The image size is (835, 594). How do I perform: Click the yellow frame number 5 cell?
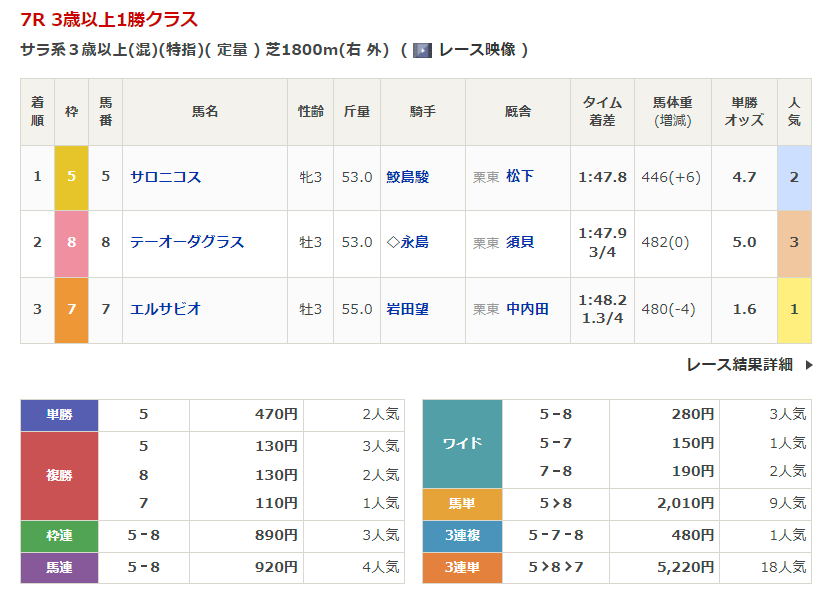pos(71,177)
